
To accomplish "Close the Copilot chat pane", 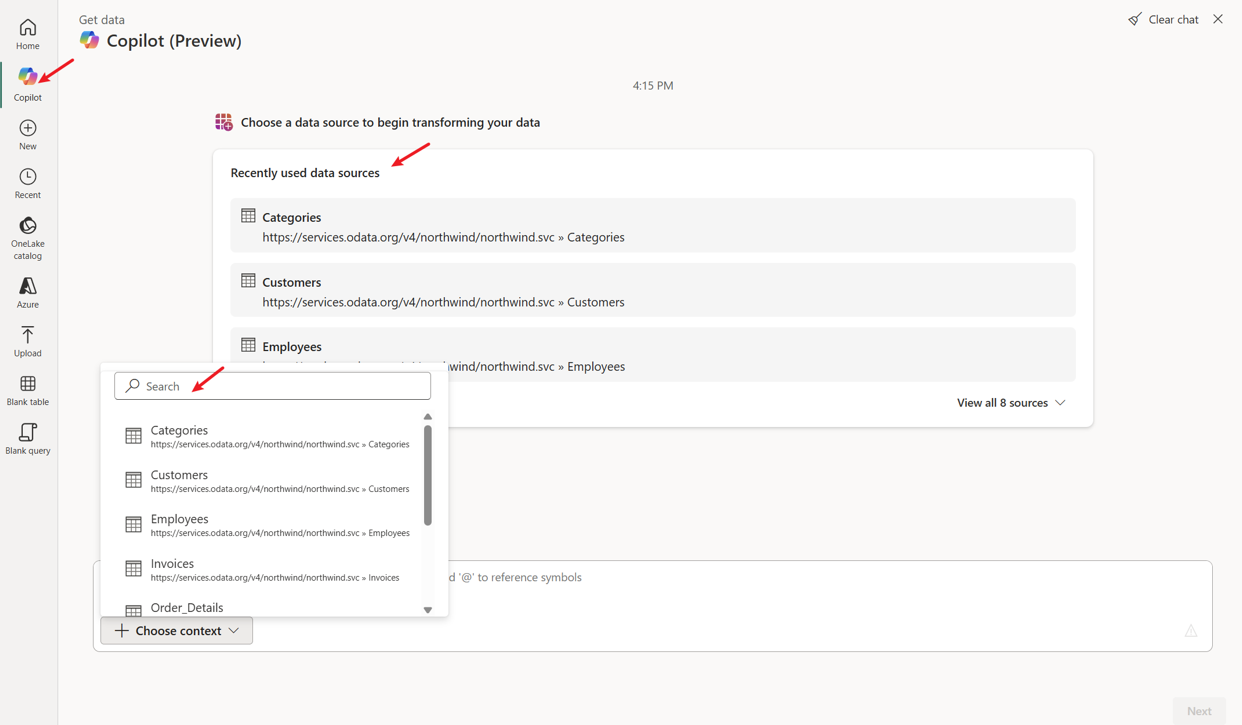I will click(1217, 18).
